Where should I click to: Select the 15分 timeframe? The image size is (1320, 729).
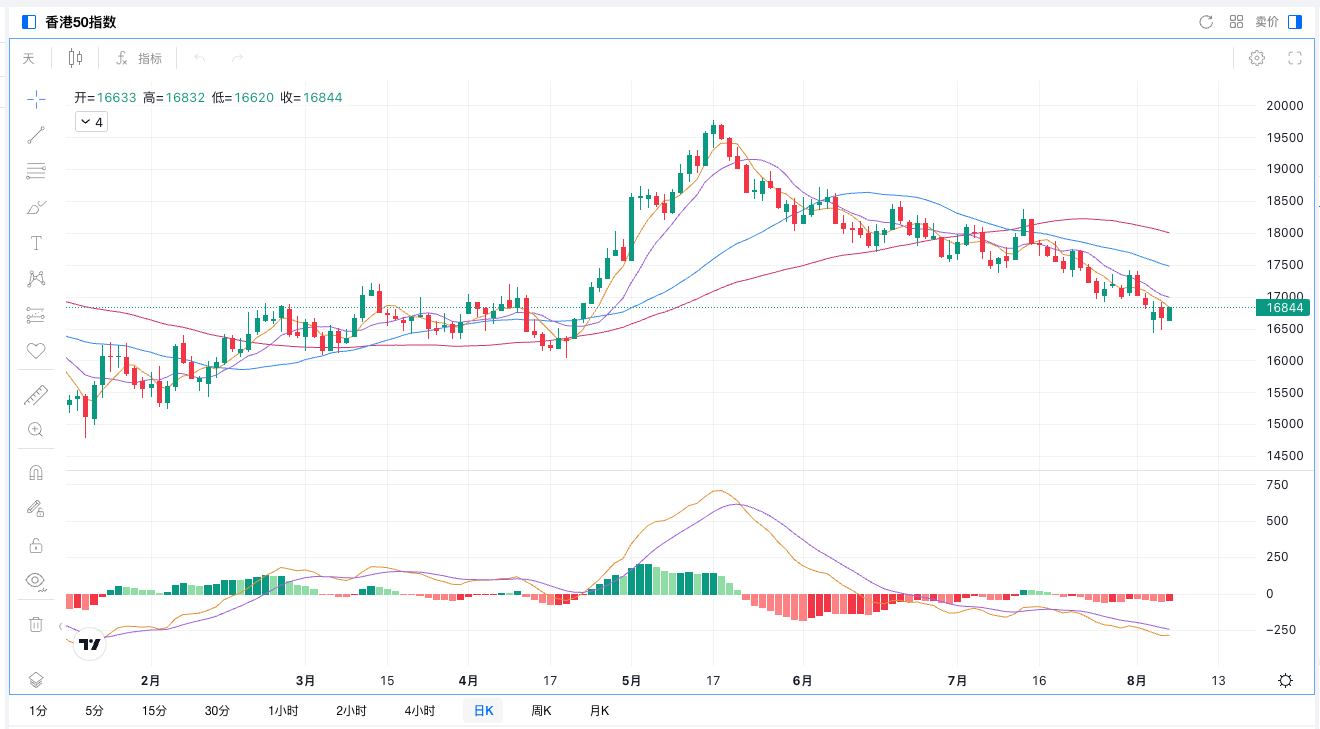154,711
